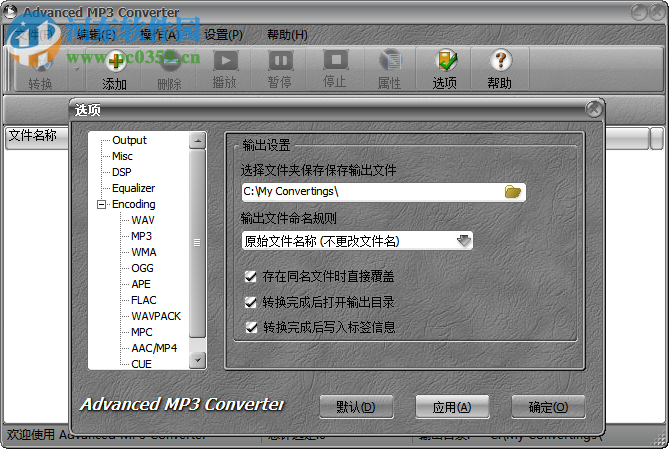This screenshot has width=669, height=449.
Task: Click the tree scrollbar thumb
Action: pos(198,242)
